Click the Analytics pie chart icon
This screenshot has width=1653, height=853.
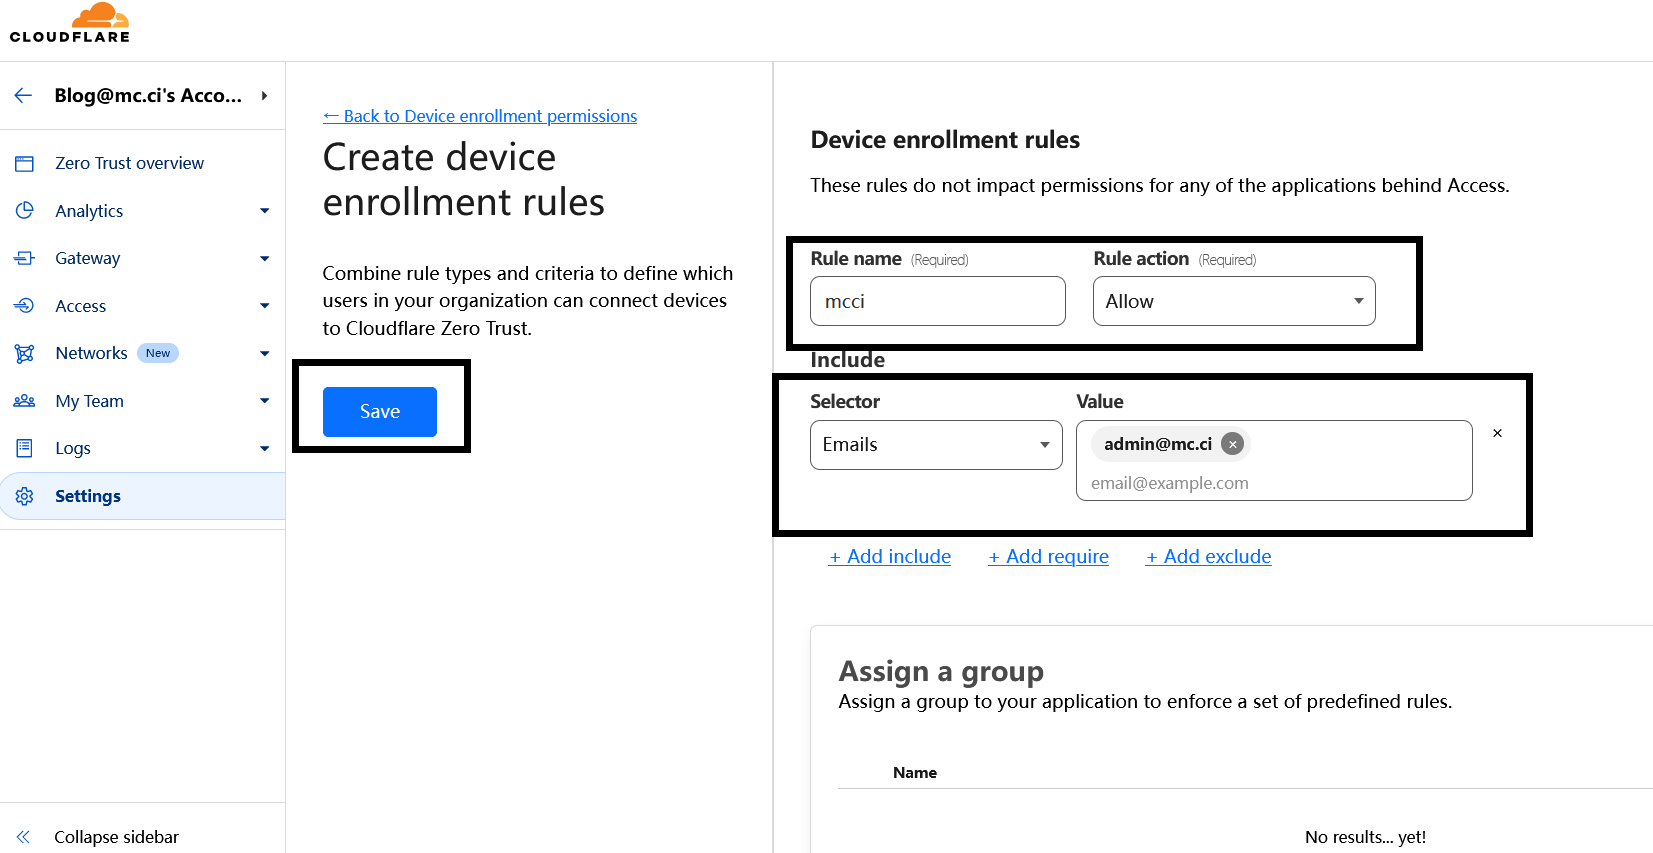(25, 210)
